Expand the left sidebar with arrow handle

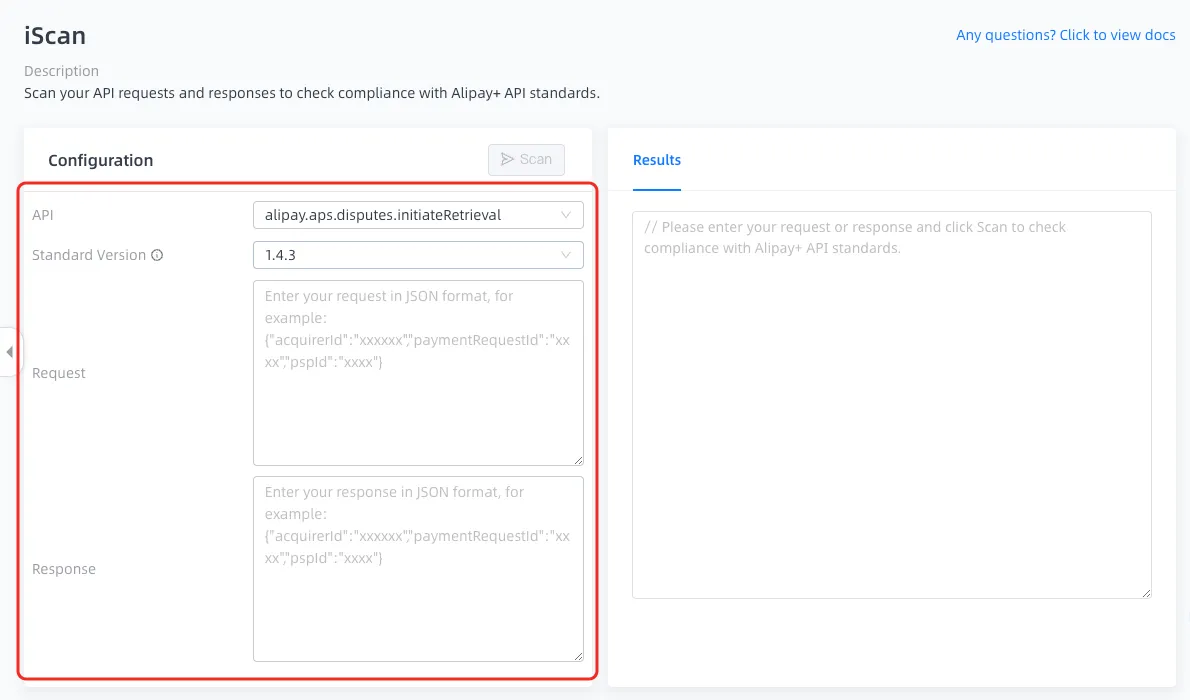pyautogui.click(x=10, y=352)
